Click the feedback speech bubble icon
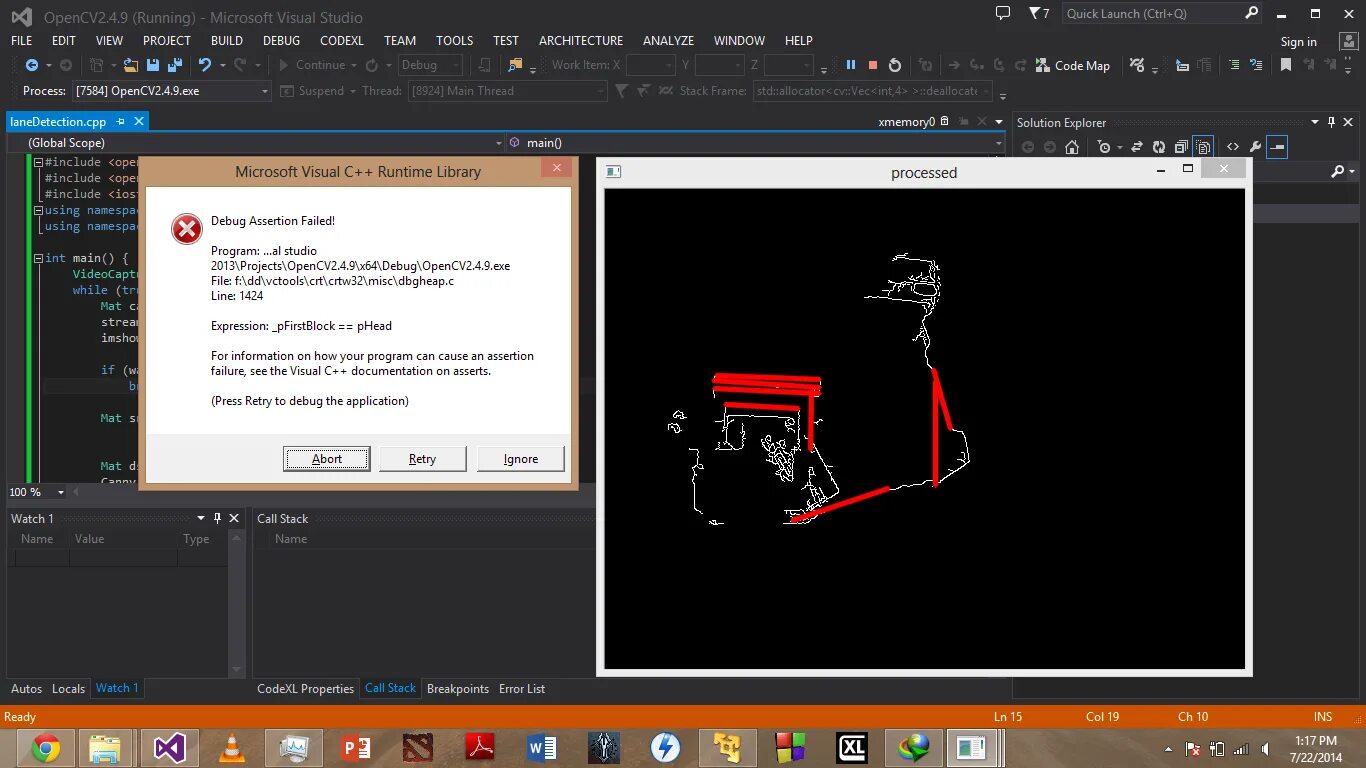 click(x=1003, y=13)
